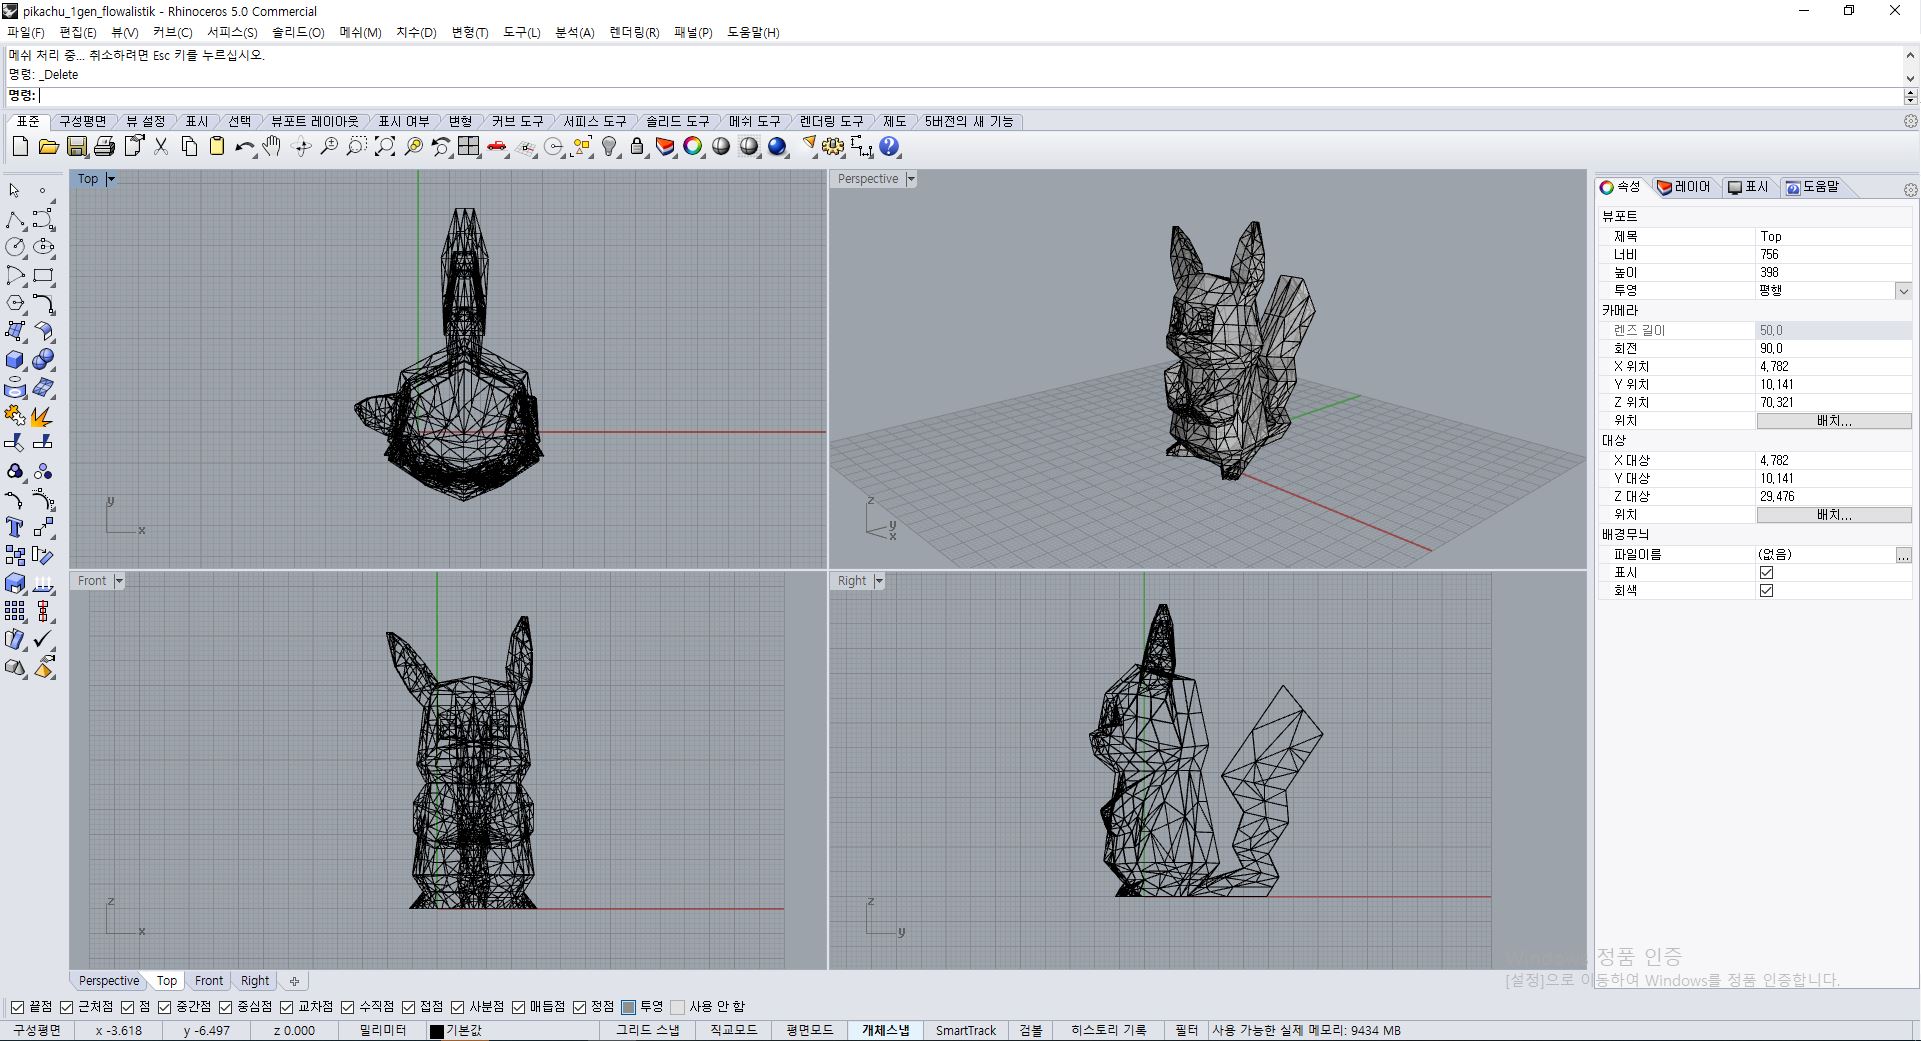Toggle 그리드 스냅 in the status bar
Viewport: 1921px width, 1041px height.
tap(647, 1030)
